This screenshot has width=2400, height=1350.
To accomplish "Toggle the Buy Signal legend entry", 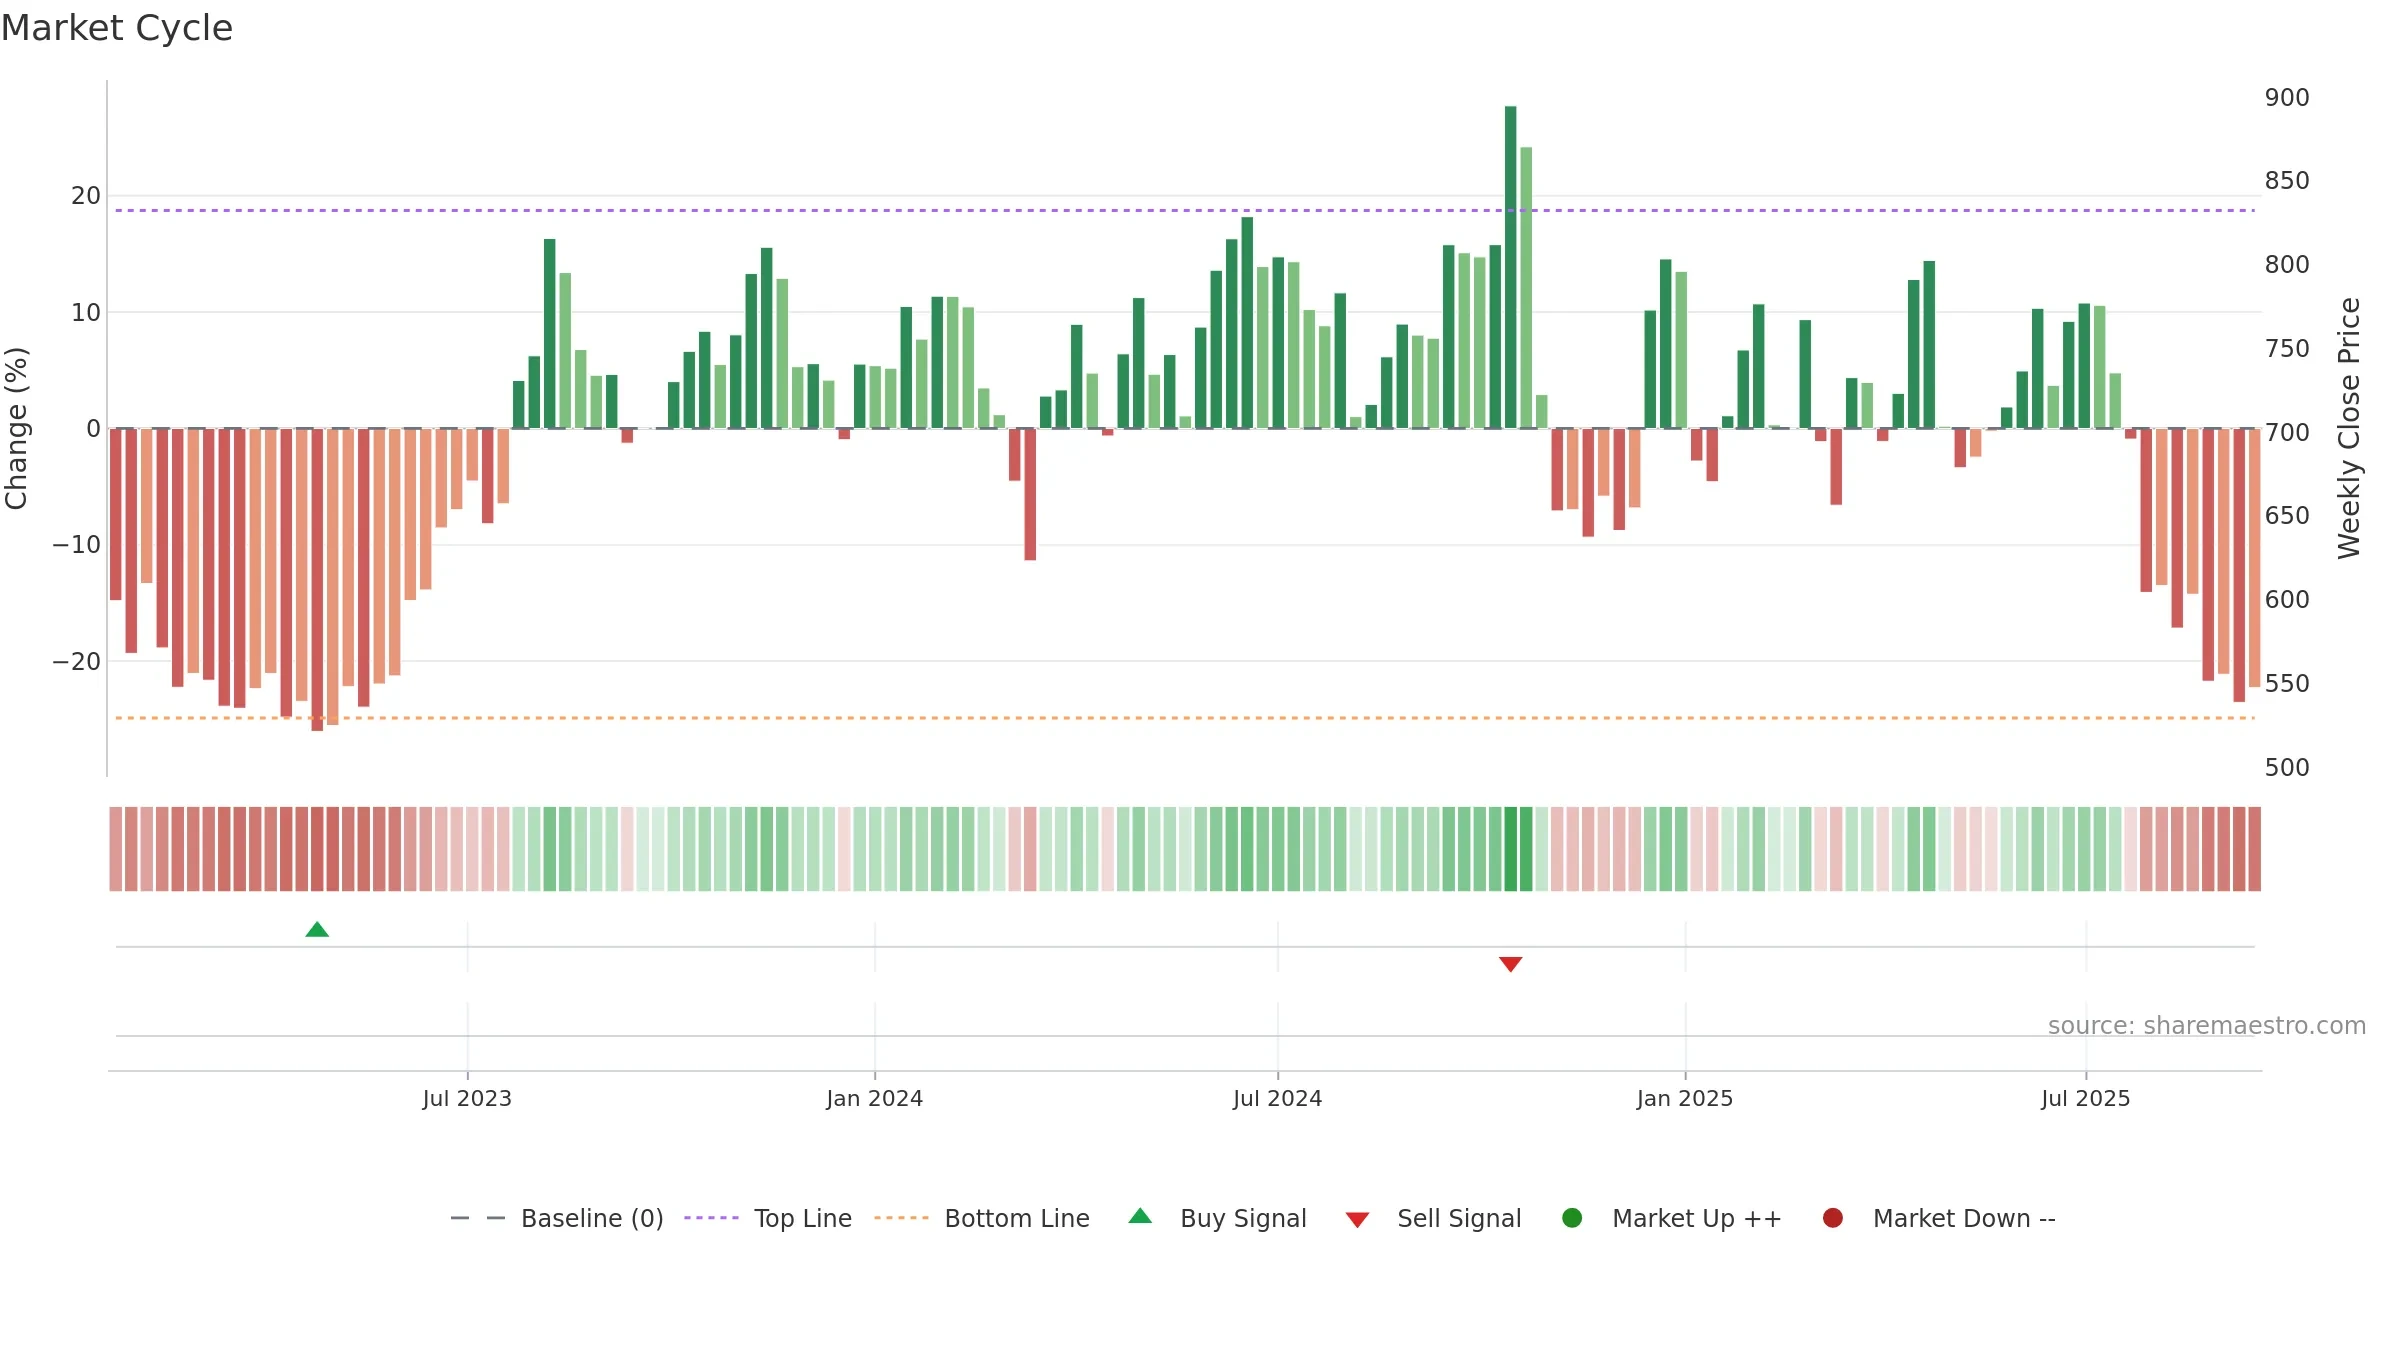I will [x=1217, y=1218].
